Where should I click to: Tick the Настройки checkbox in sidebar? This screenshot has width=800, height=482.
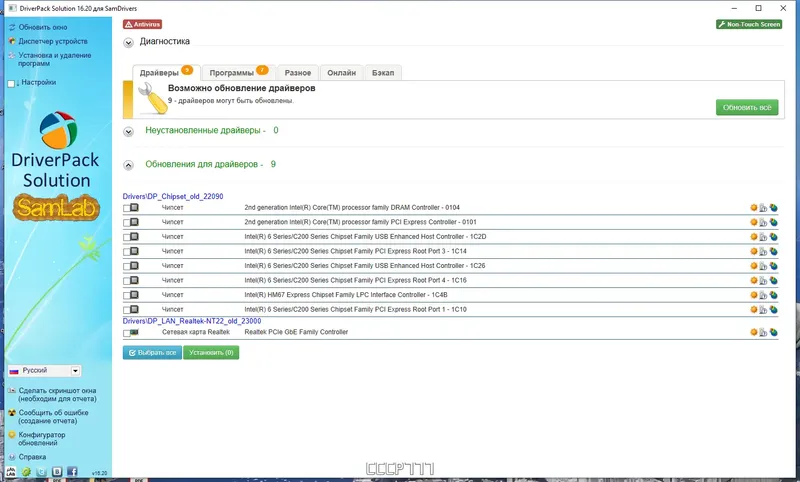tap(11, 84)
